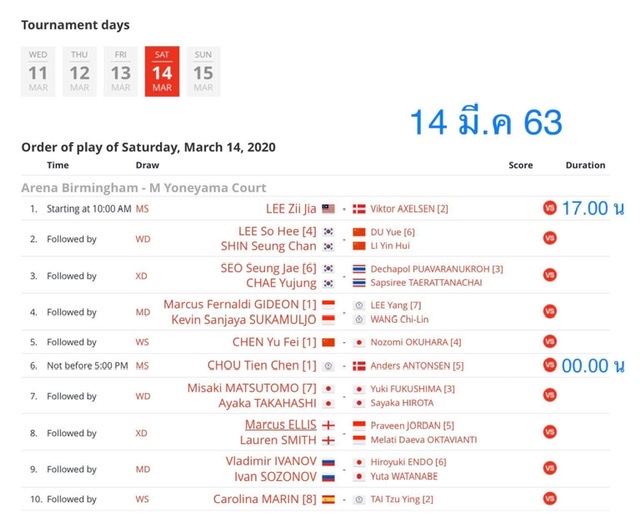Open VS icon for Marcus Ellis match

click(x=549, y=432)
